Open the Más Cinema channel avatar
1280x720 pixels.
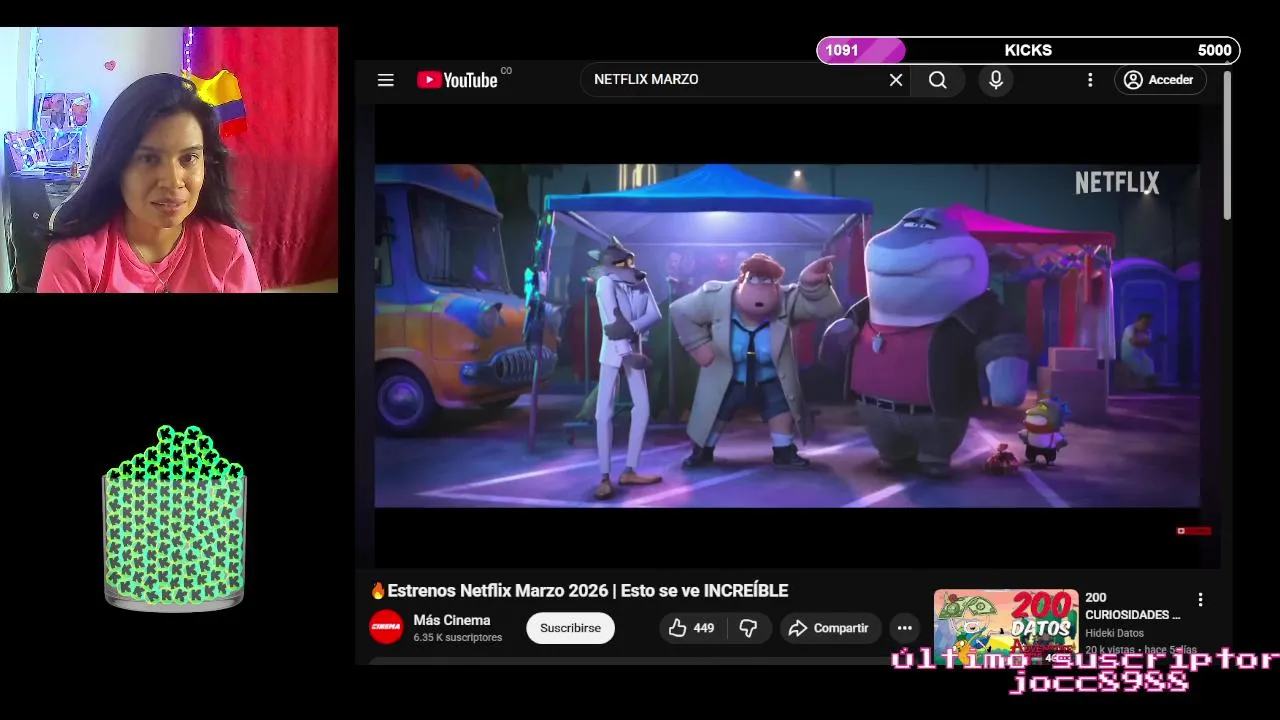pos(386,628)
